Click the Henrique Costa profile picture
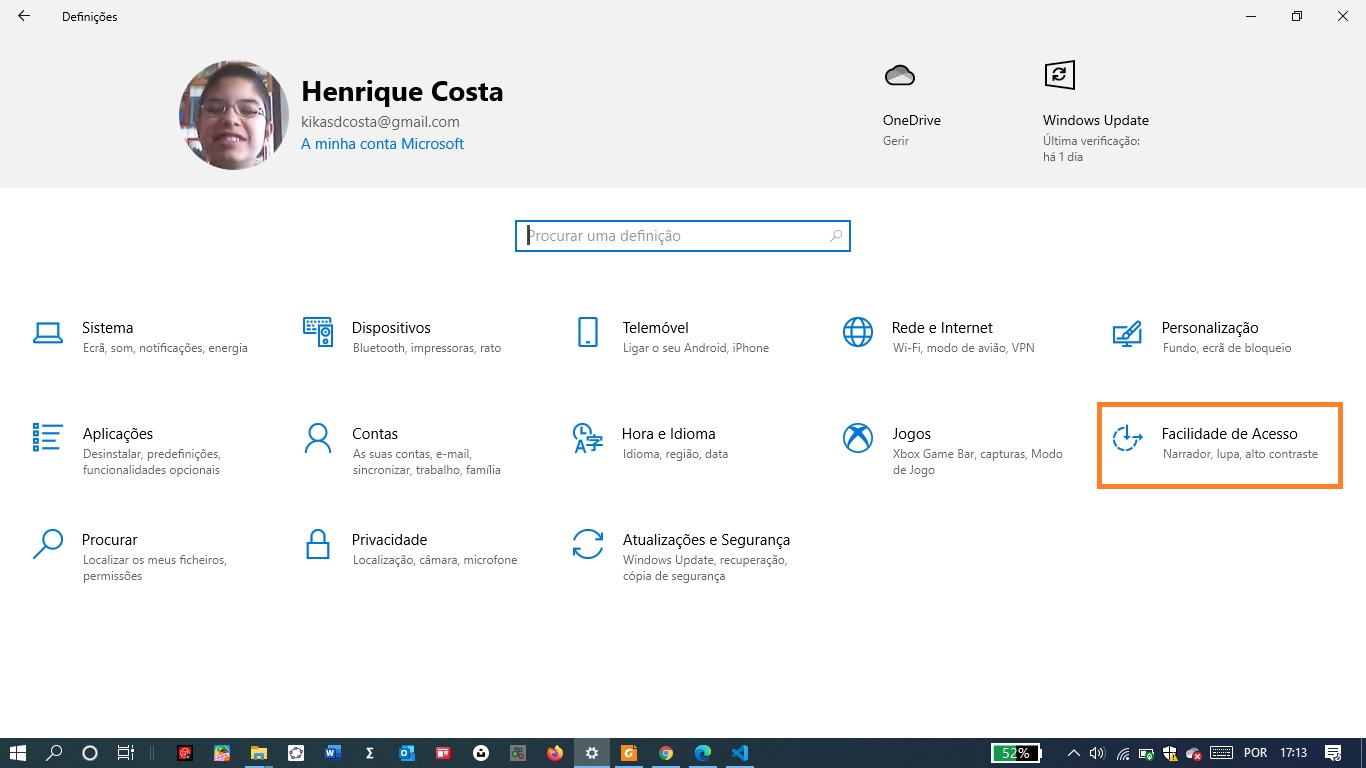This screenshot has width=1366, height=768. coord(234,115)
